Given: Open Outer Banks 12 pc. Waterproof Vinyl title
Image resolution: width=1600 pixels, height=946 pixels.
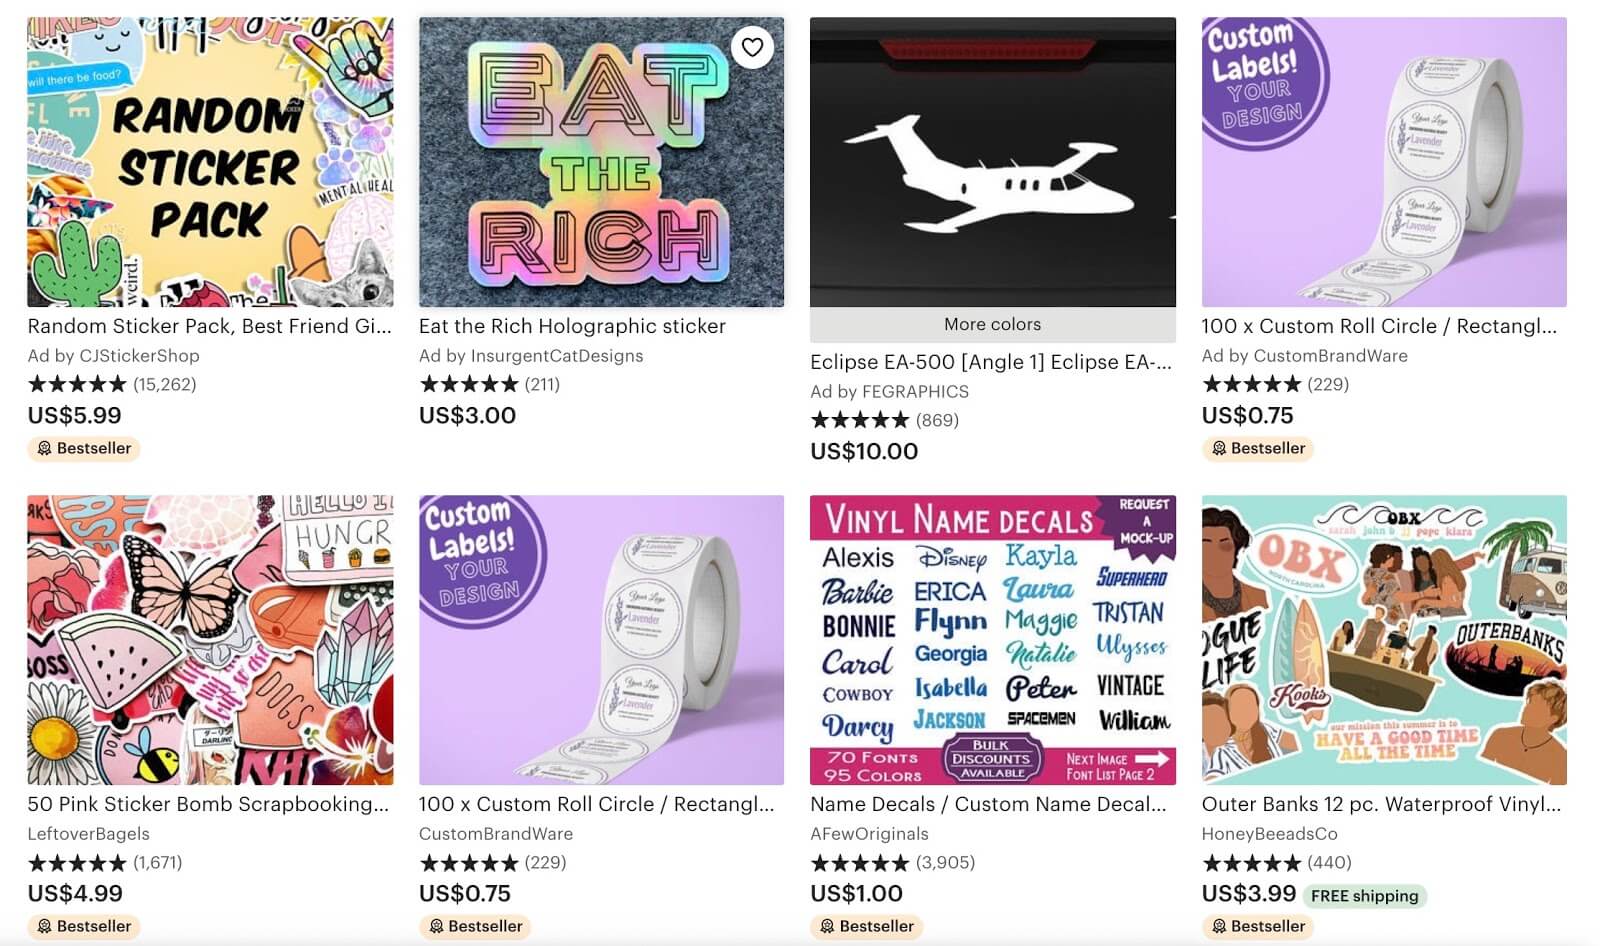Looking at the screenshot, I should (x=1380, y=804).
